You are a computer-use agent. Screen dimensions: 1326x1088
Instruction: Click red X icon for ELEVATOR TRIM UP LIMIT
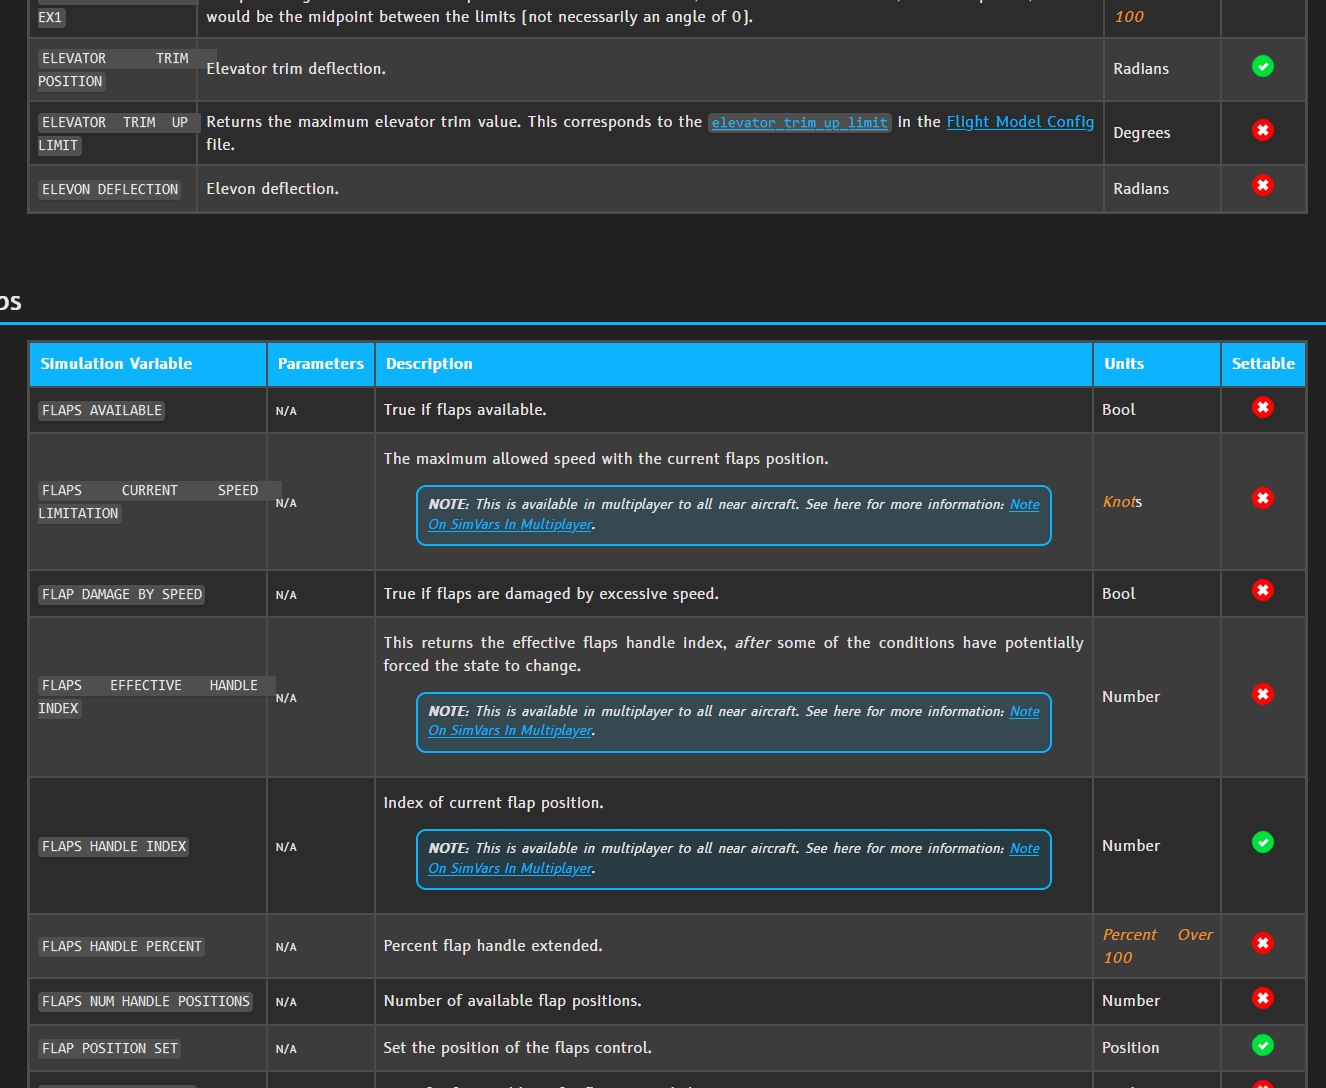tap(1263, 130)
